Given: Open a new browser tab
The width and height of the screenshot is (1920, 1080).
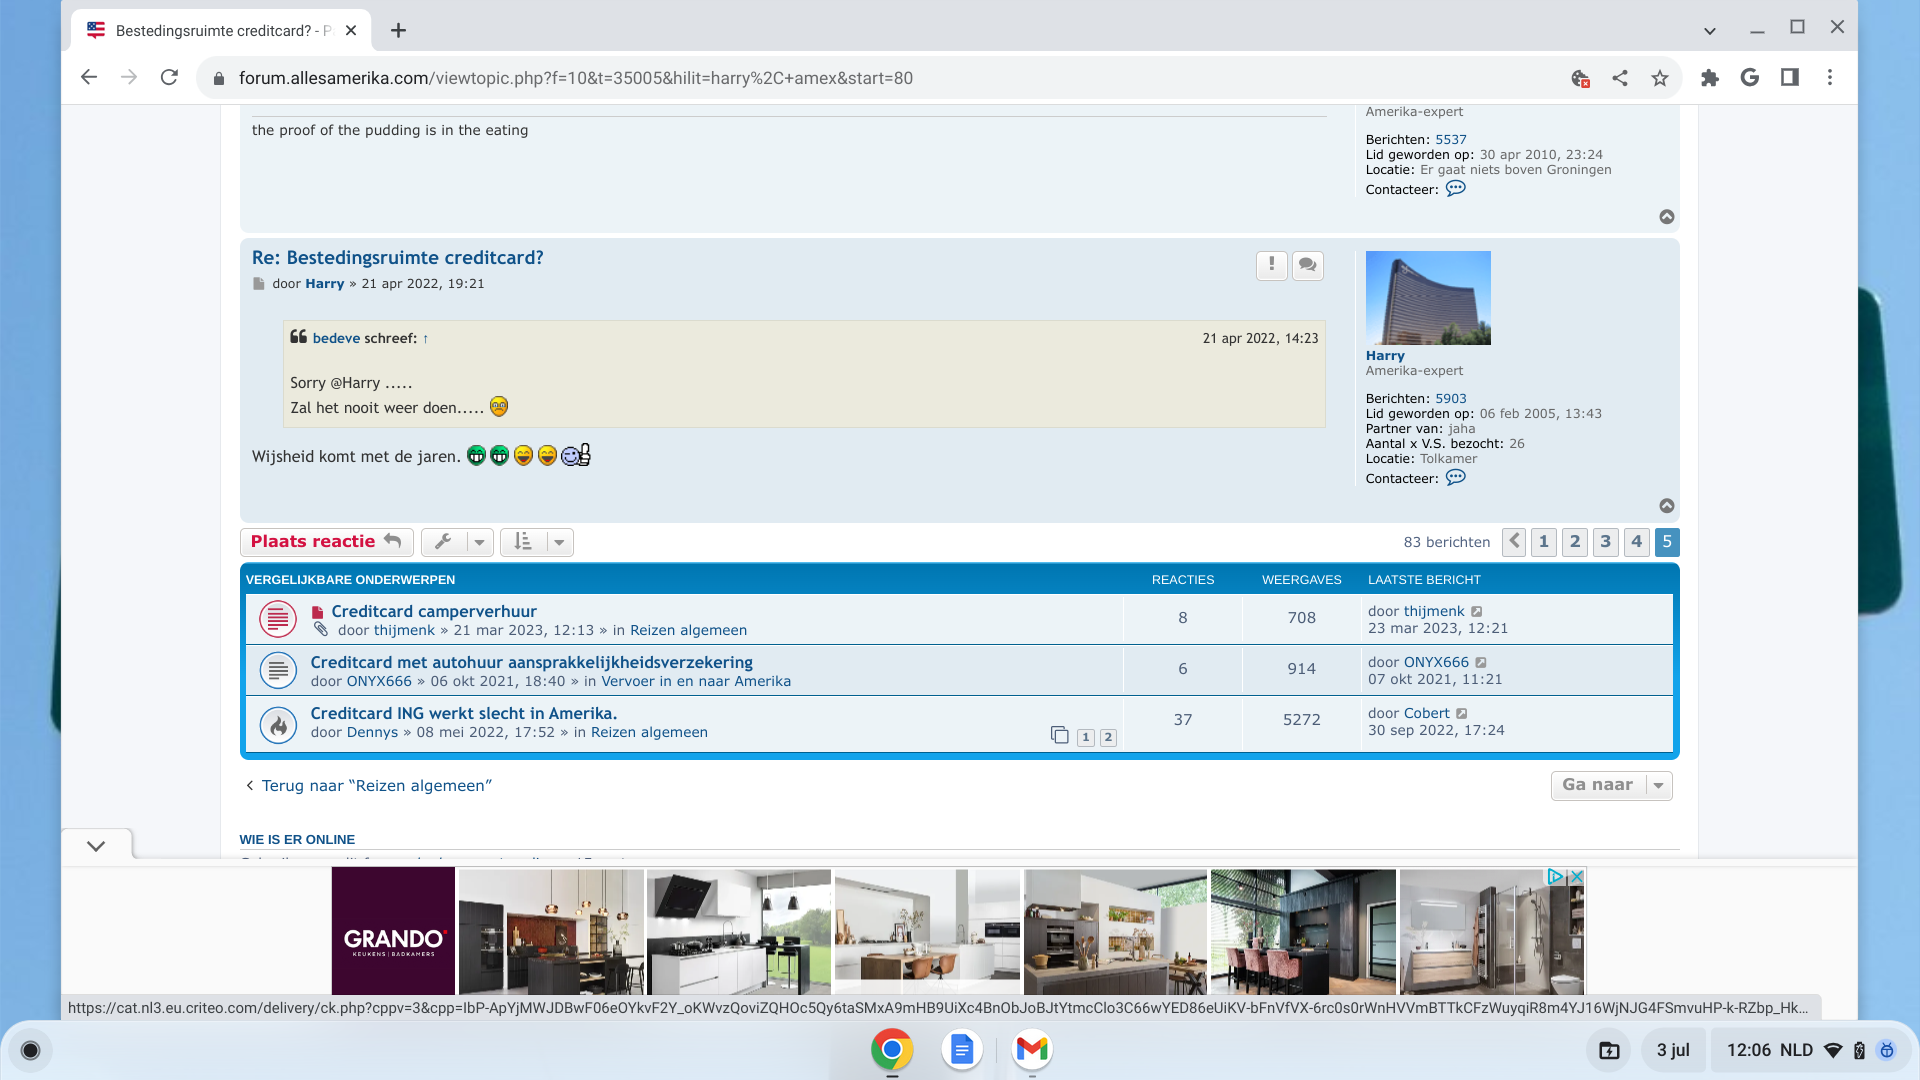Looking at the screenshot, I should [398, 30].
